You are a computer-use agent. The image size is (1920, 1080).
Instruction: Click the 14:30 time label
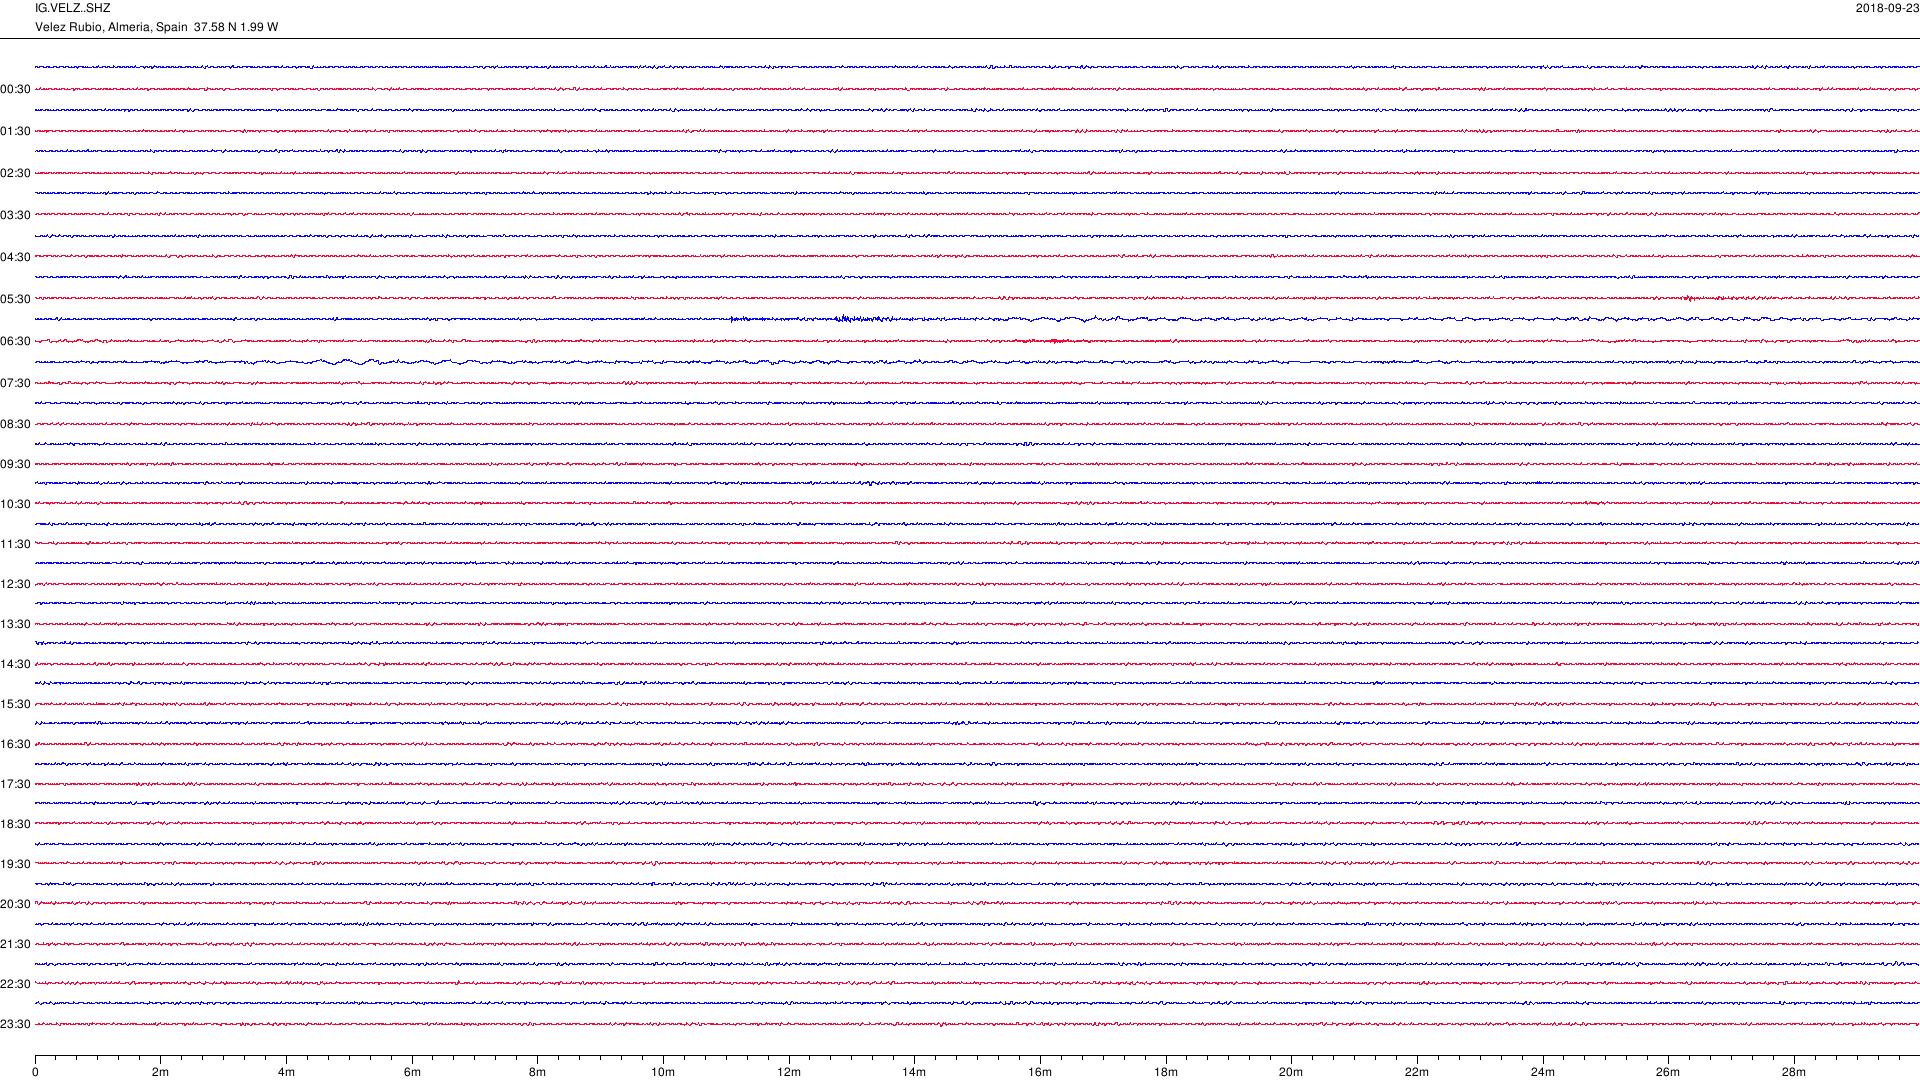(x=15, y=664)
